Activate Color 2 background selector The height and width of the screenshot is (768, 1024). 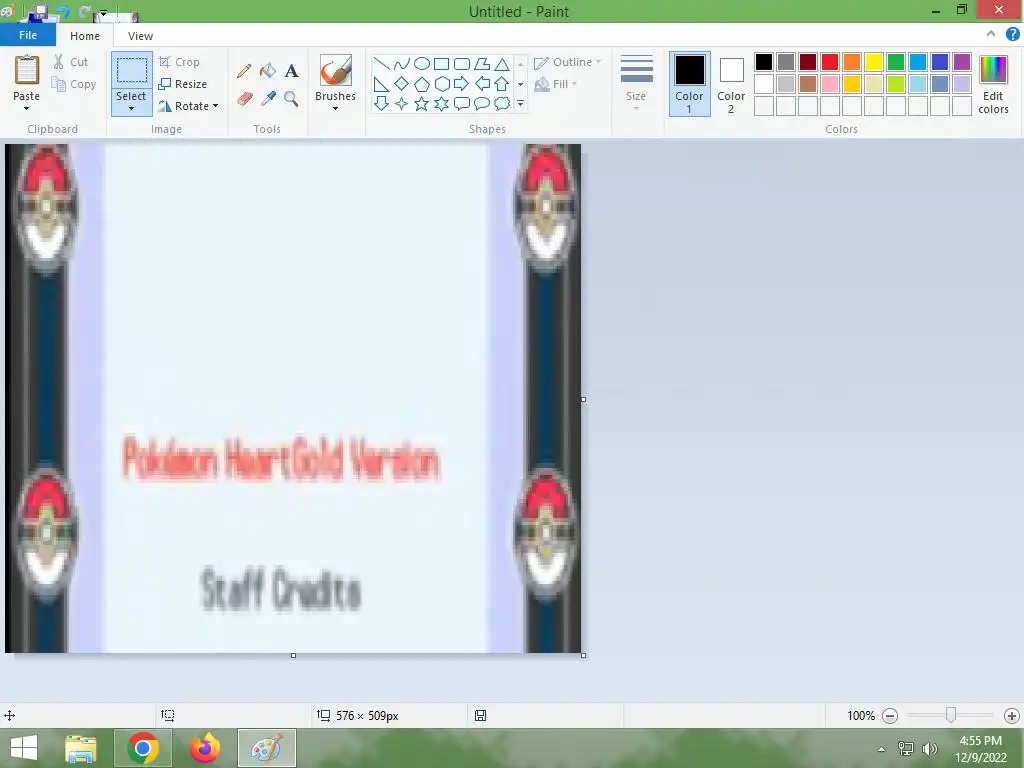coord(731,84)
